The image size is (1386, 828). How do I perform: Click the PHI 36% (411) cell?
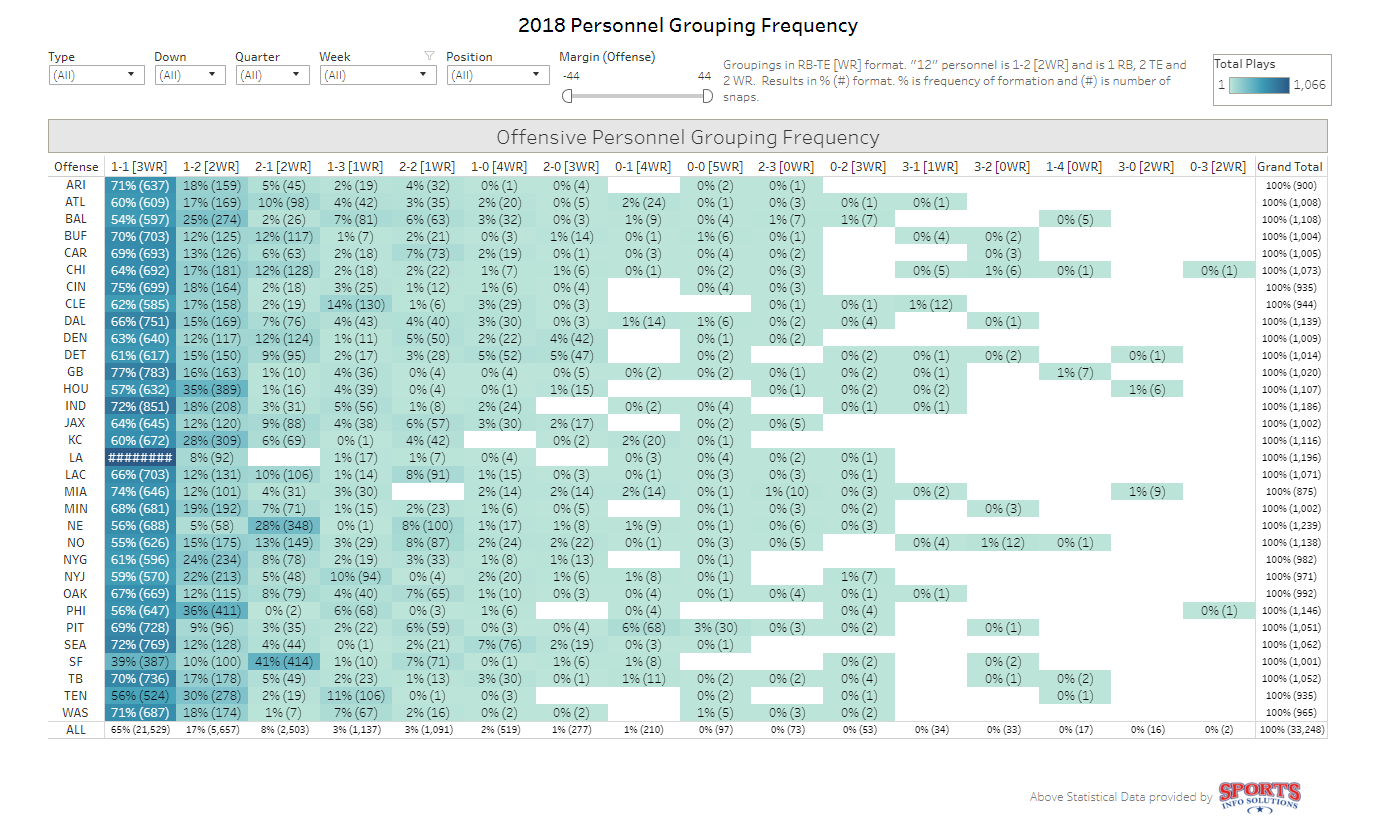click(x=210, y=610)
